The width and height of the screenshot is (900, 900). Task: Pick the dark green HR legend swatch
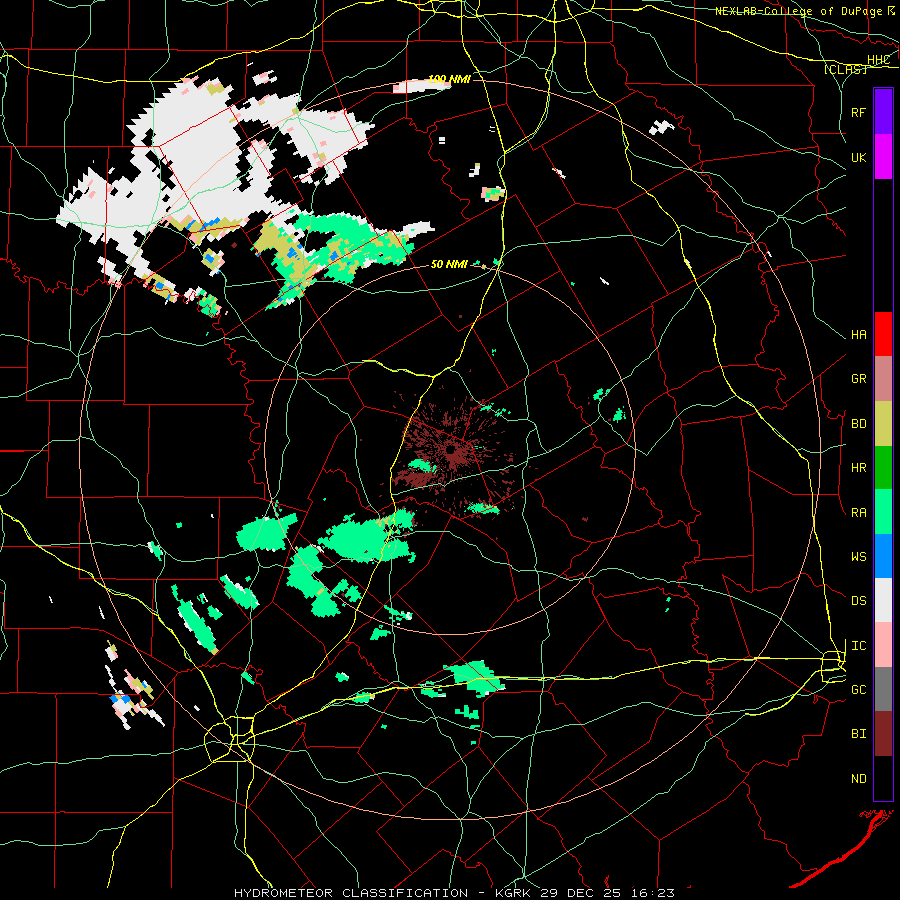coord(883,467)
